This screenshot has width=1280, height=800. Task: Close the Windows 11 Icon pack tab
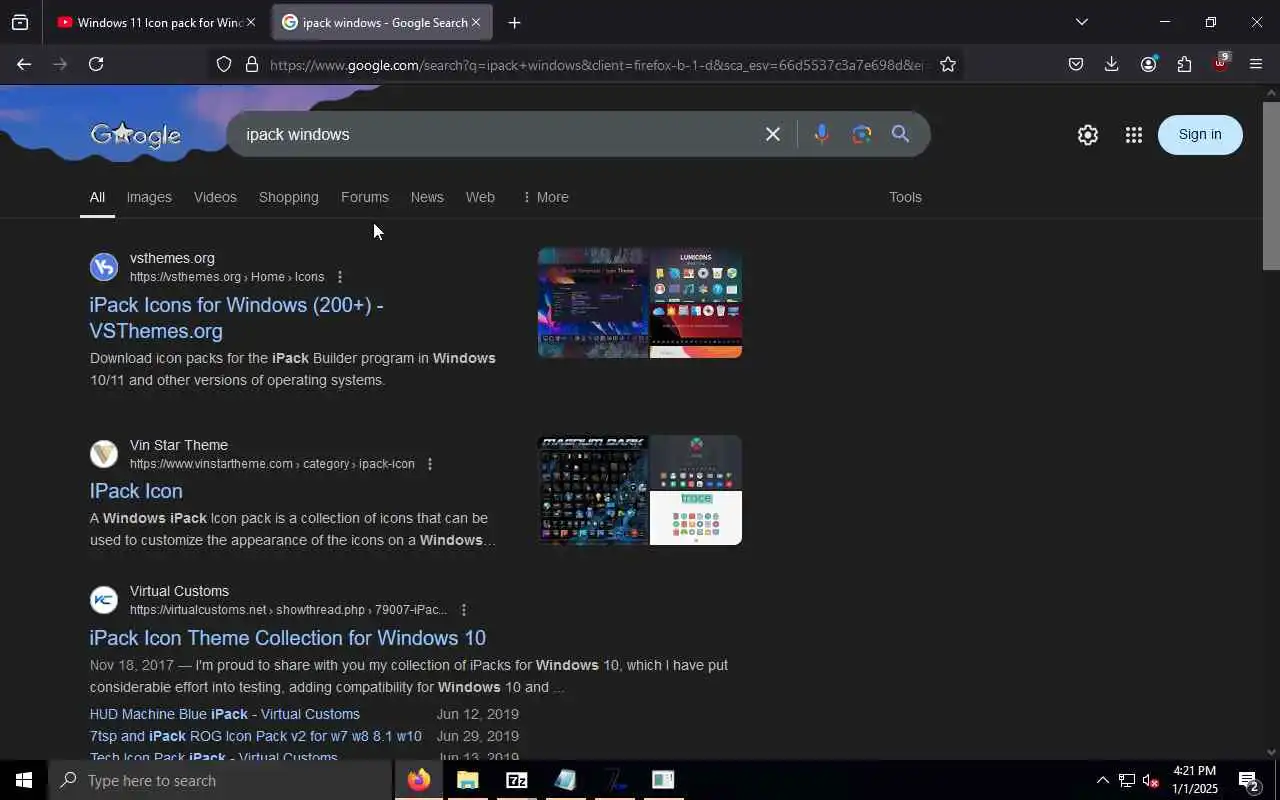tap(251, 22)
